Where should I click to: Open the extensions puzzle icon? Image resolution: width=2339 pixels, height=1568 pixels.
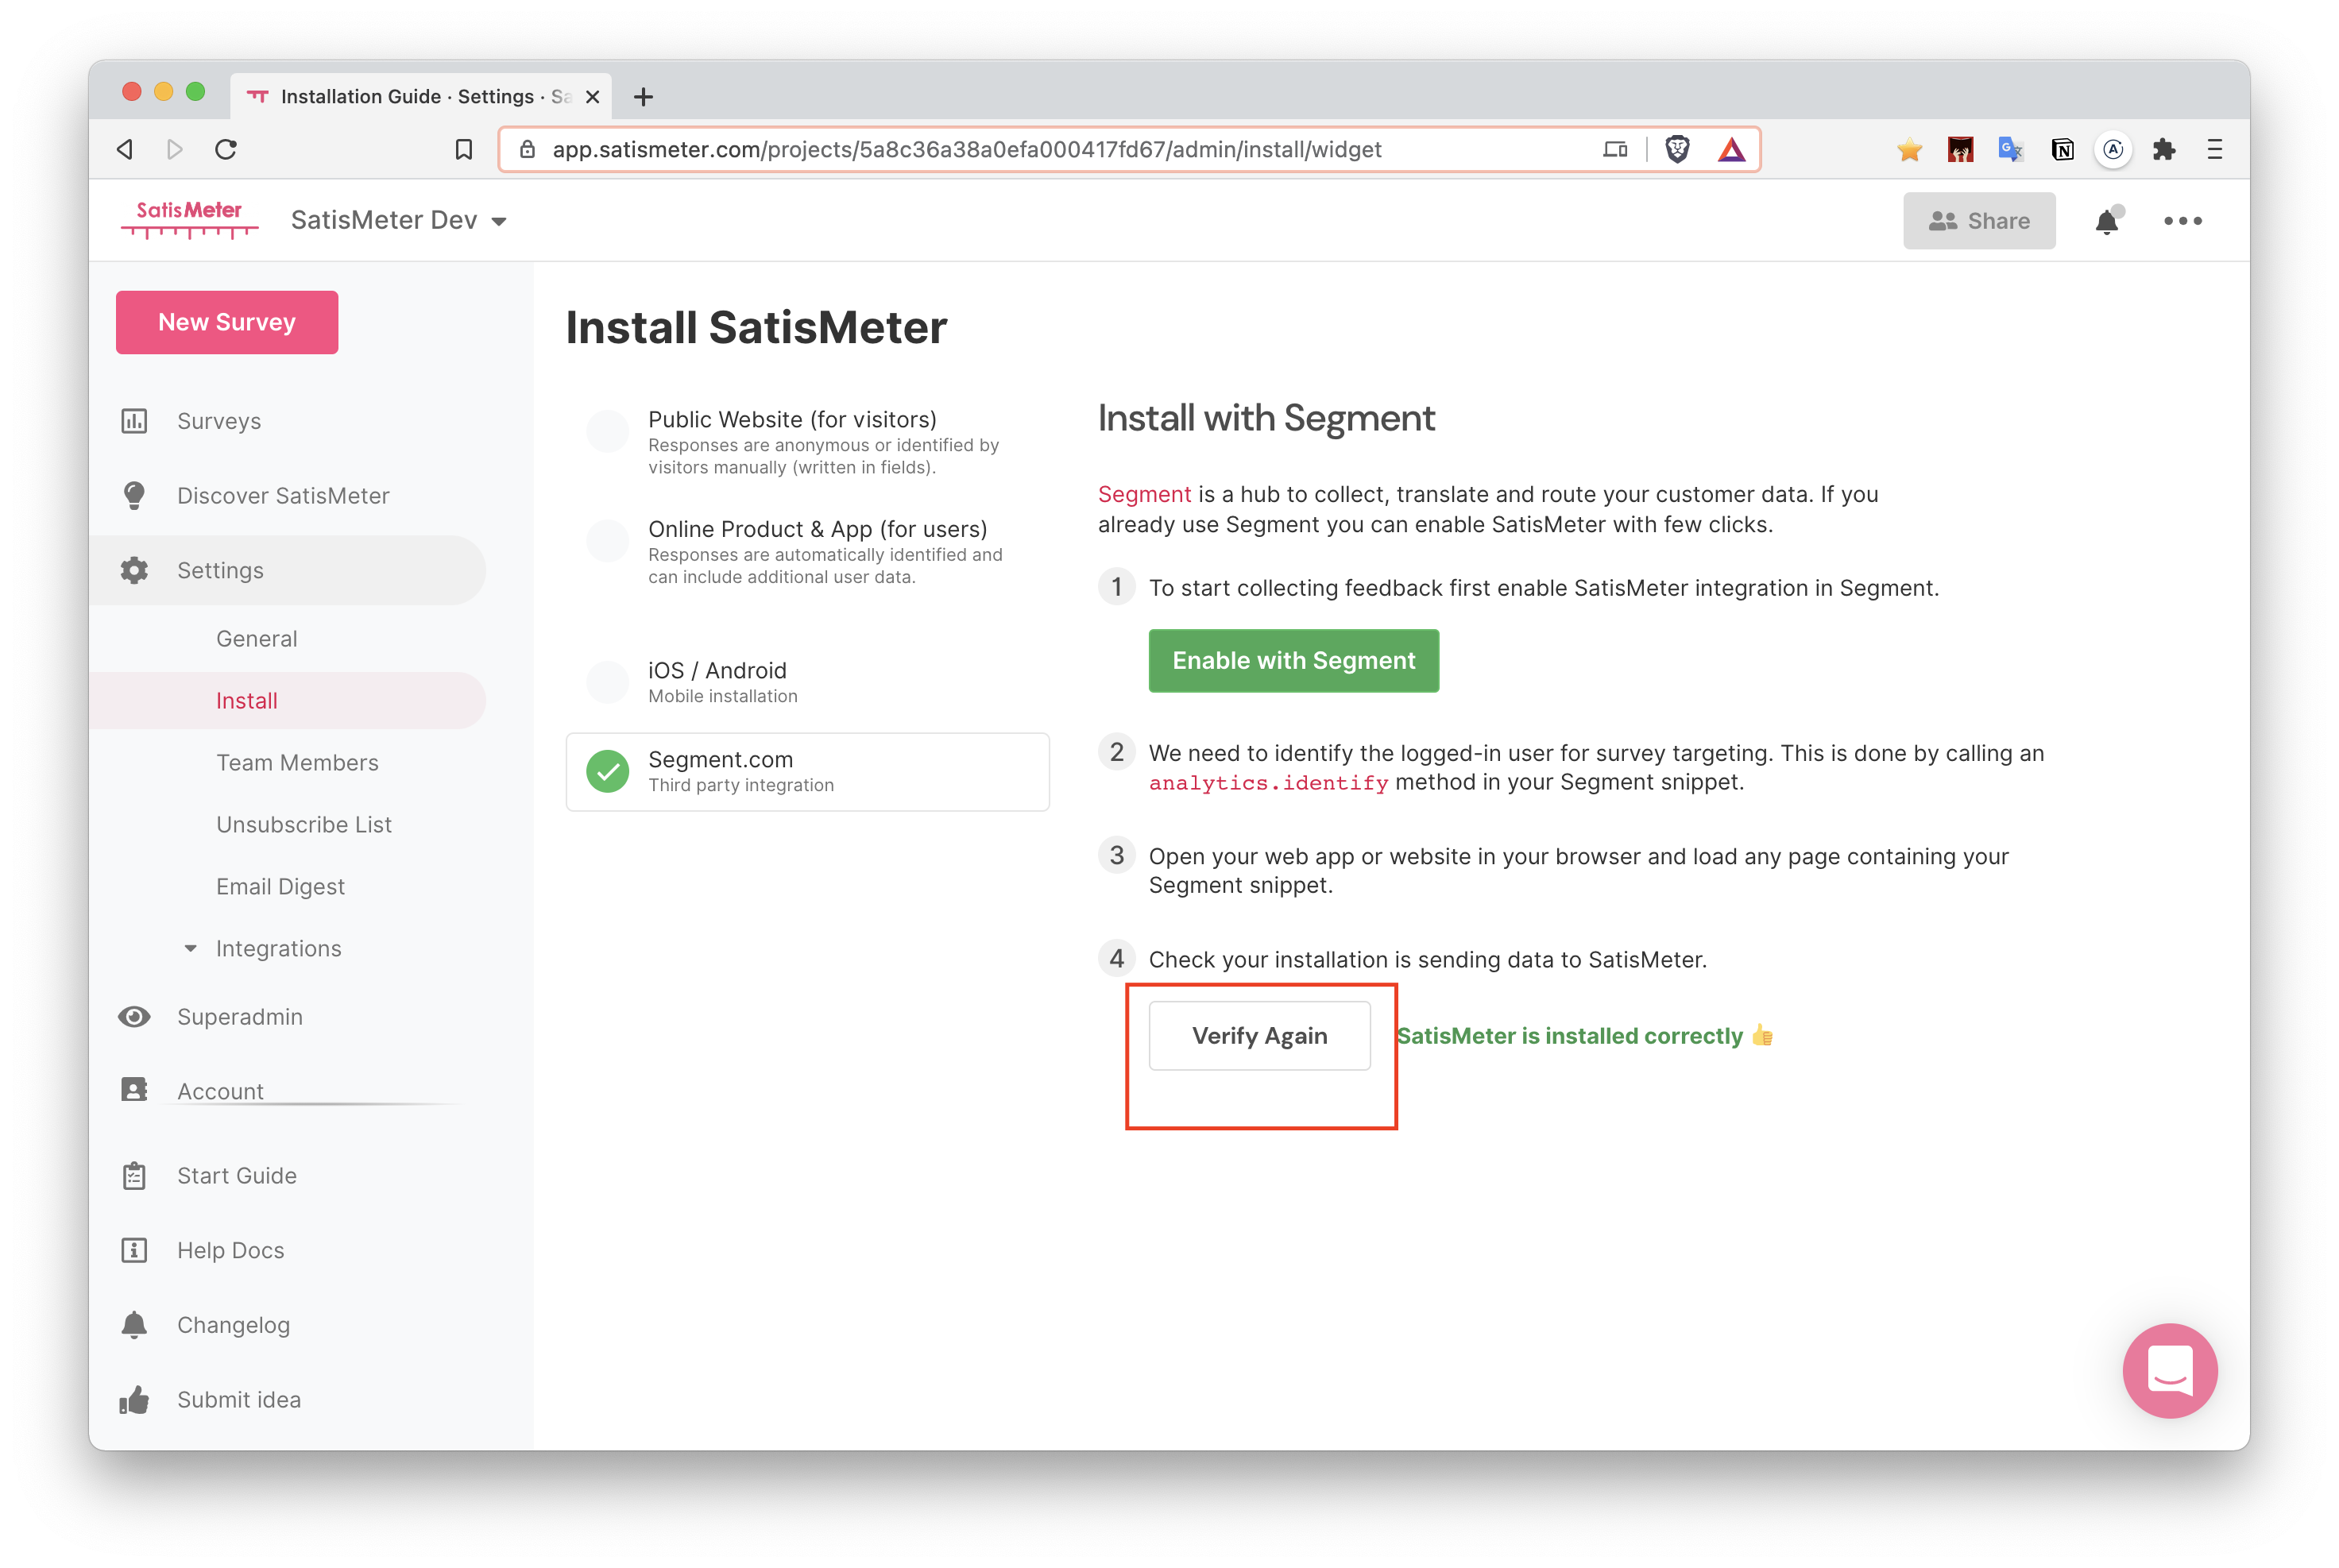pyautogui.click(x=2163, y=149)
